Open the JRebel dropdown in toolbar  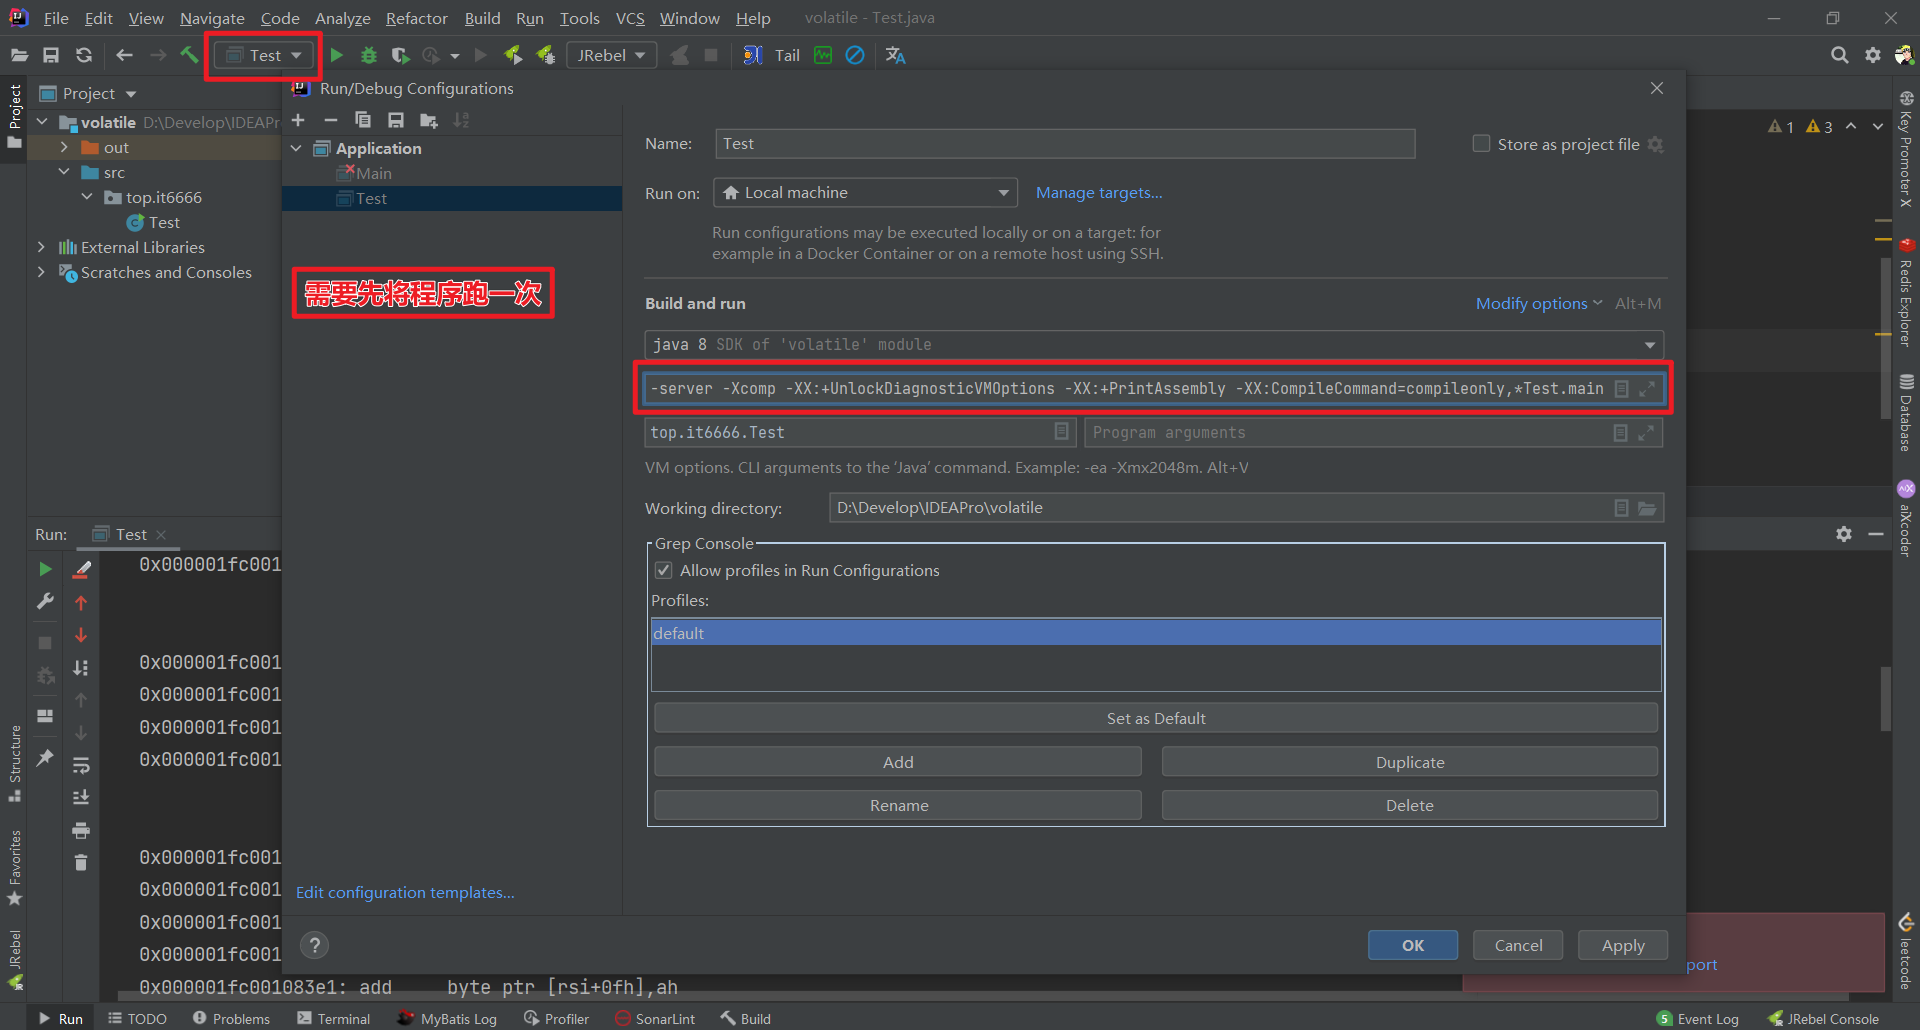pos(612,55)
